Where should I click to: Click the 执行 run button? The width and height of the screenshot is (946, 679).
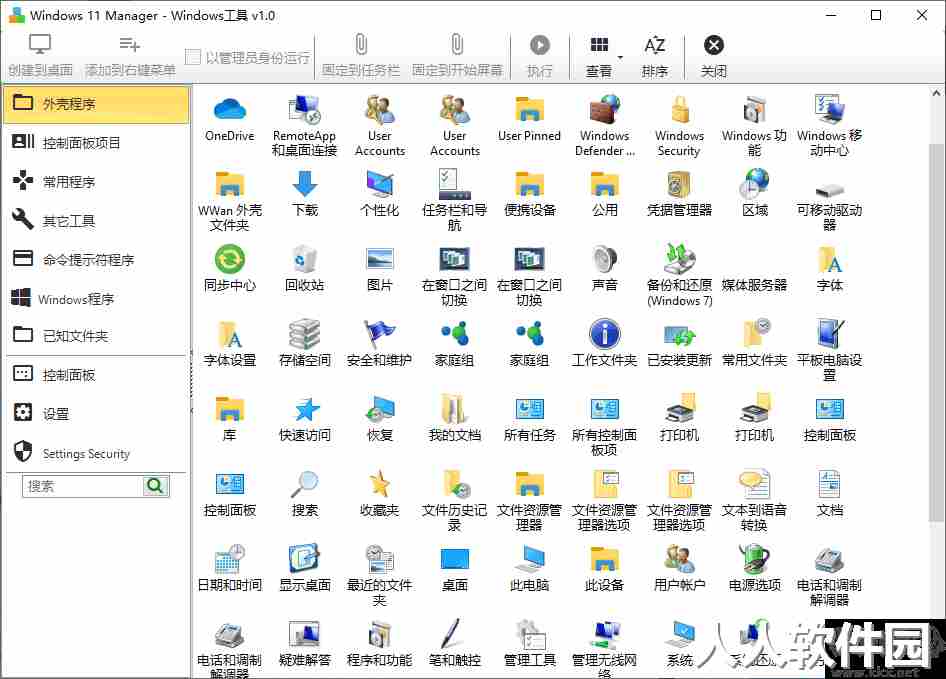pos(539,56)
